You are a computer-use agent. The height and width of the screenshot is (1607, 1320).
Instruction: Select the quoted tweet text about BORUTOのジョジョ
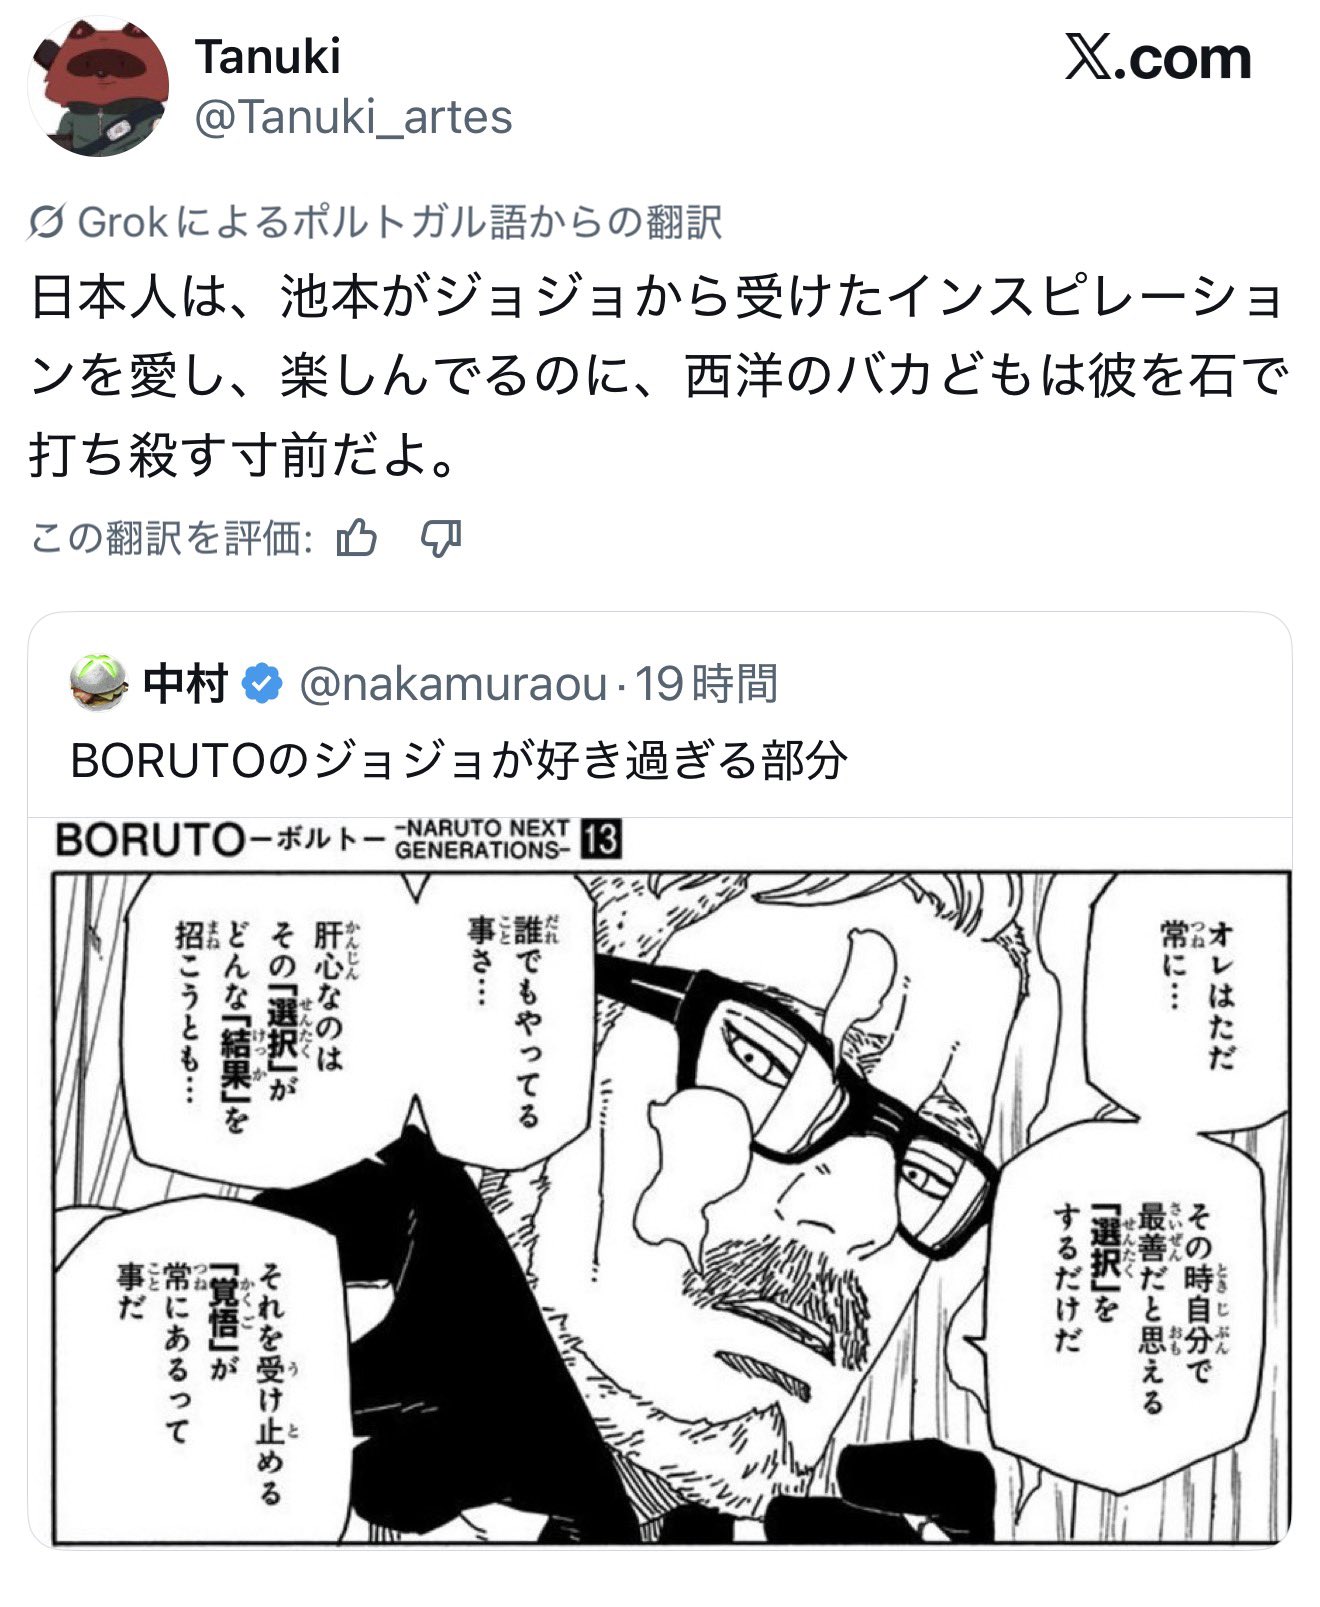click(459, 761)
